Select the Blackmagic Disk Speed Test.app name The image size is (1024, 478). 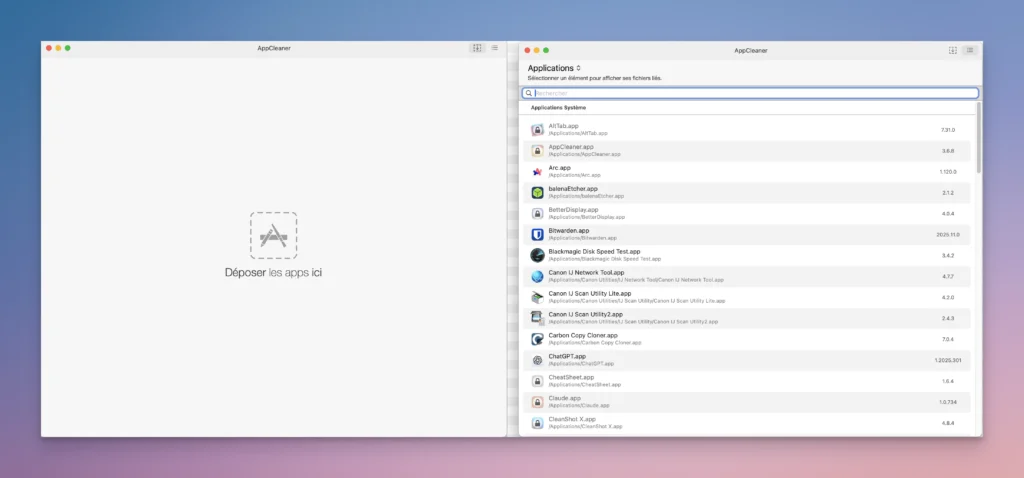click(594, 251)
